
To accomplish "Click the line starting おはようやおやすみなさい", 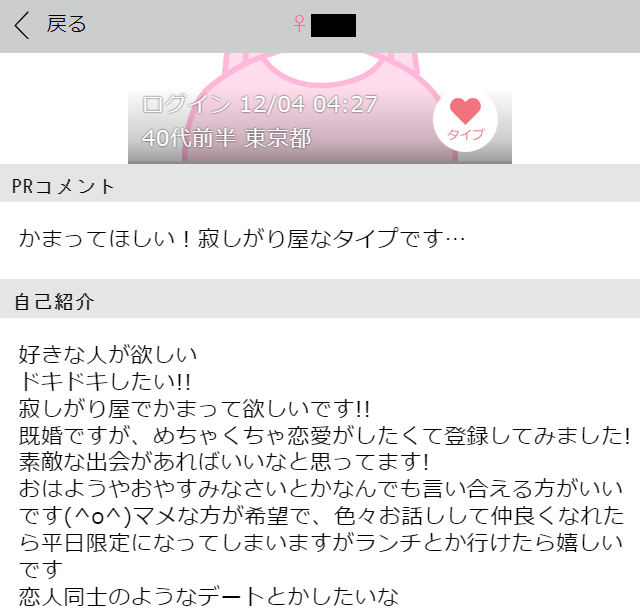I will 321,489.
